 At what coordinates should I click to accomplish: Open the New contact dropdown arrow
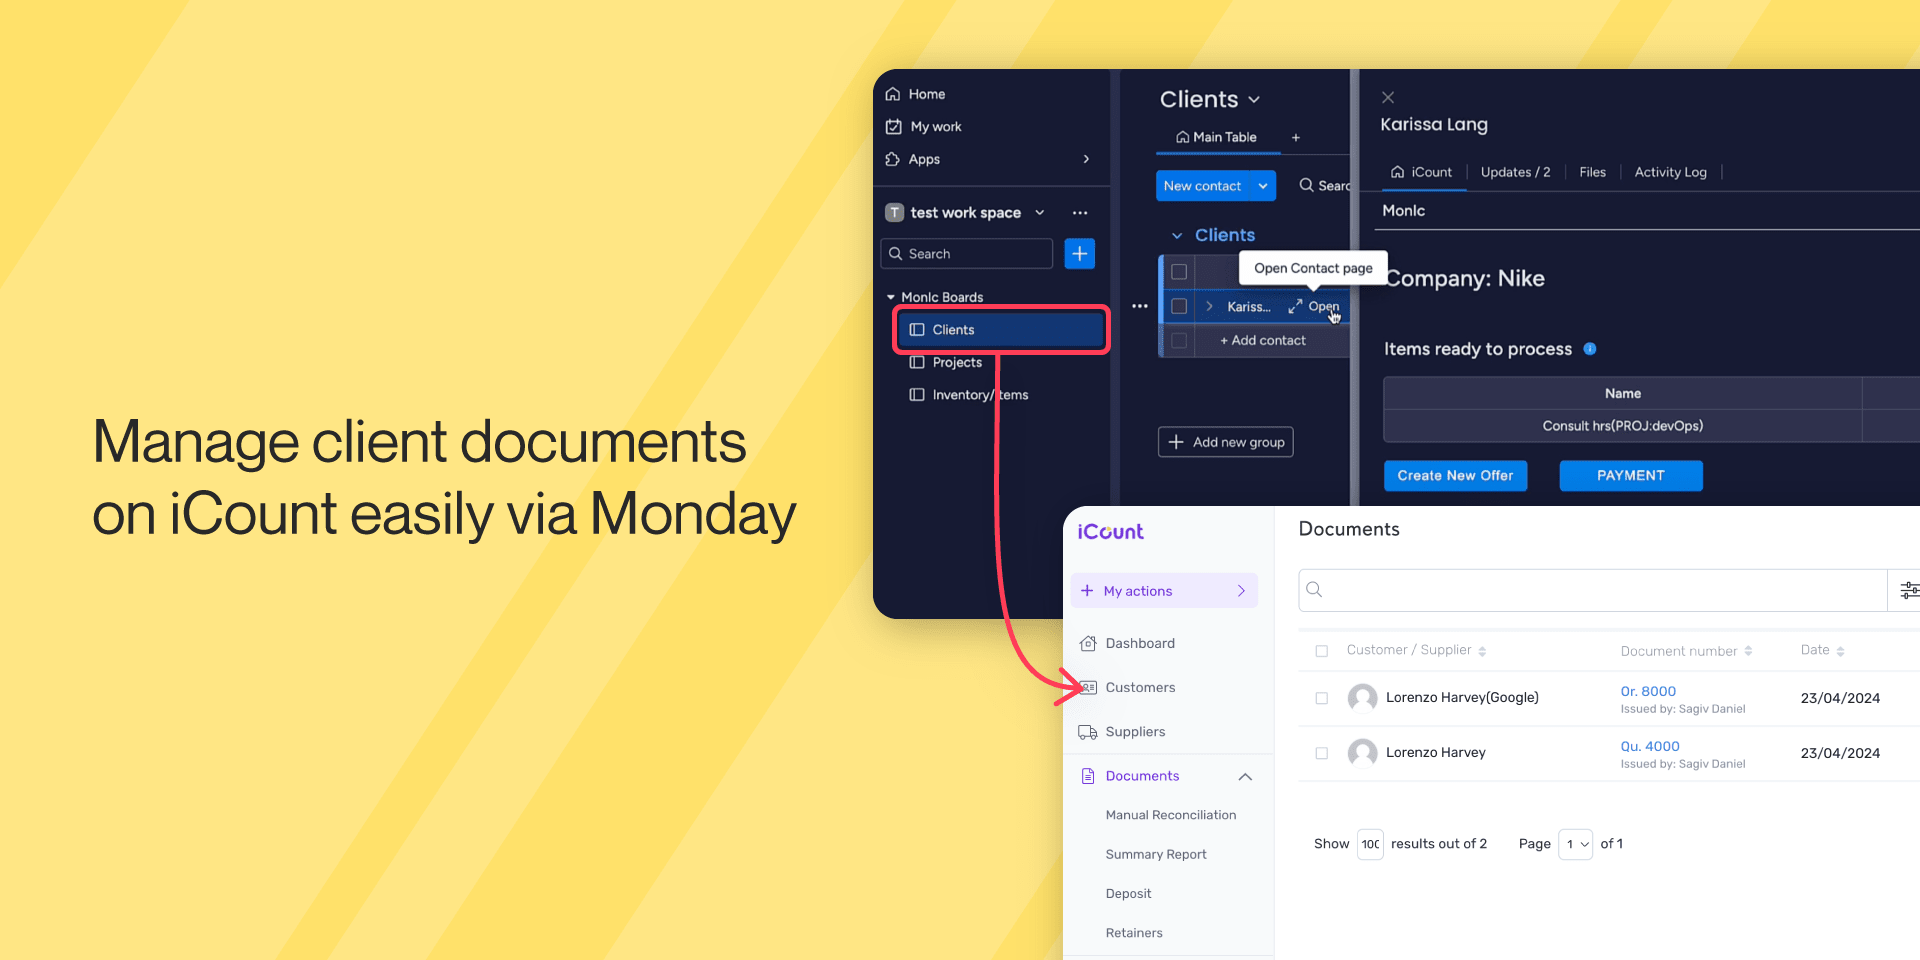[1263, 186]
